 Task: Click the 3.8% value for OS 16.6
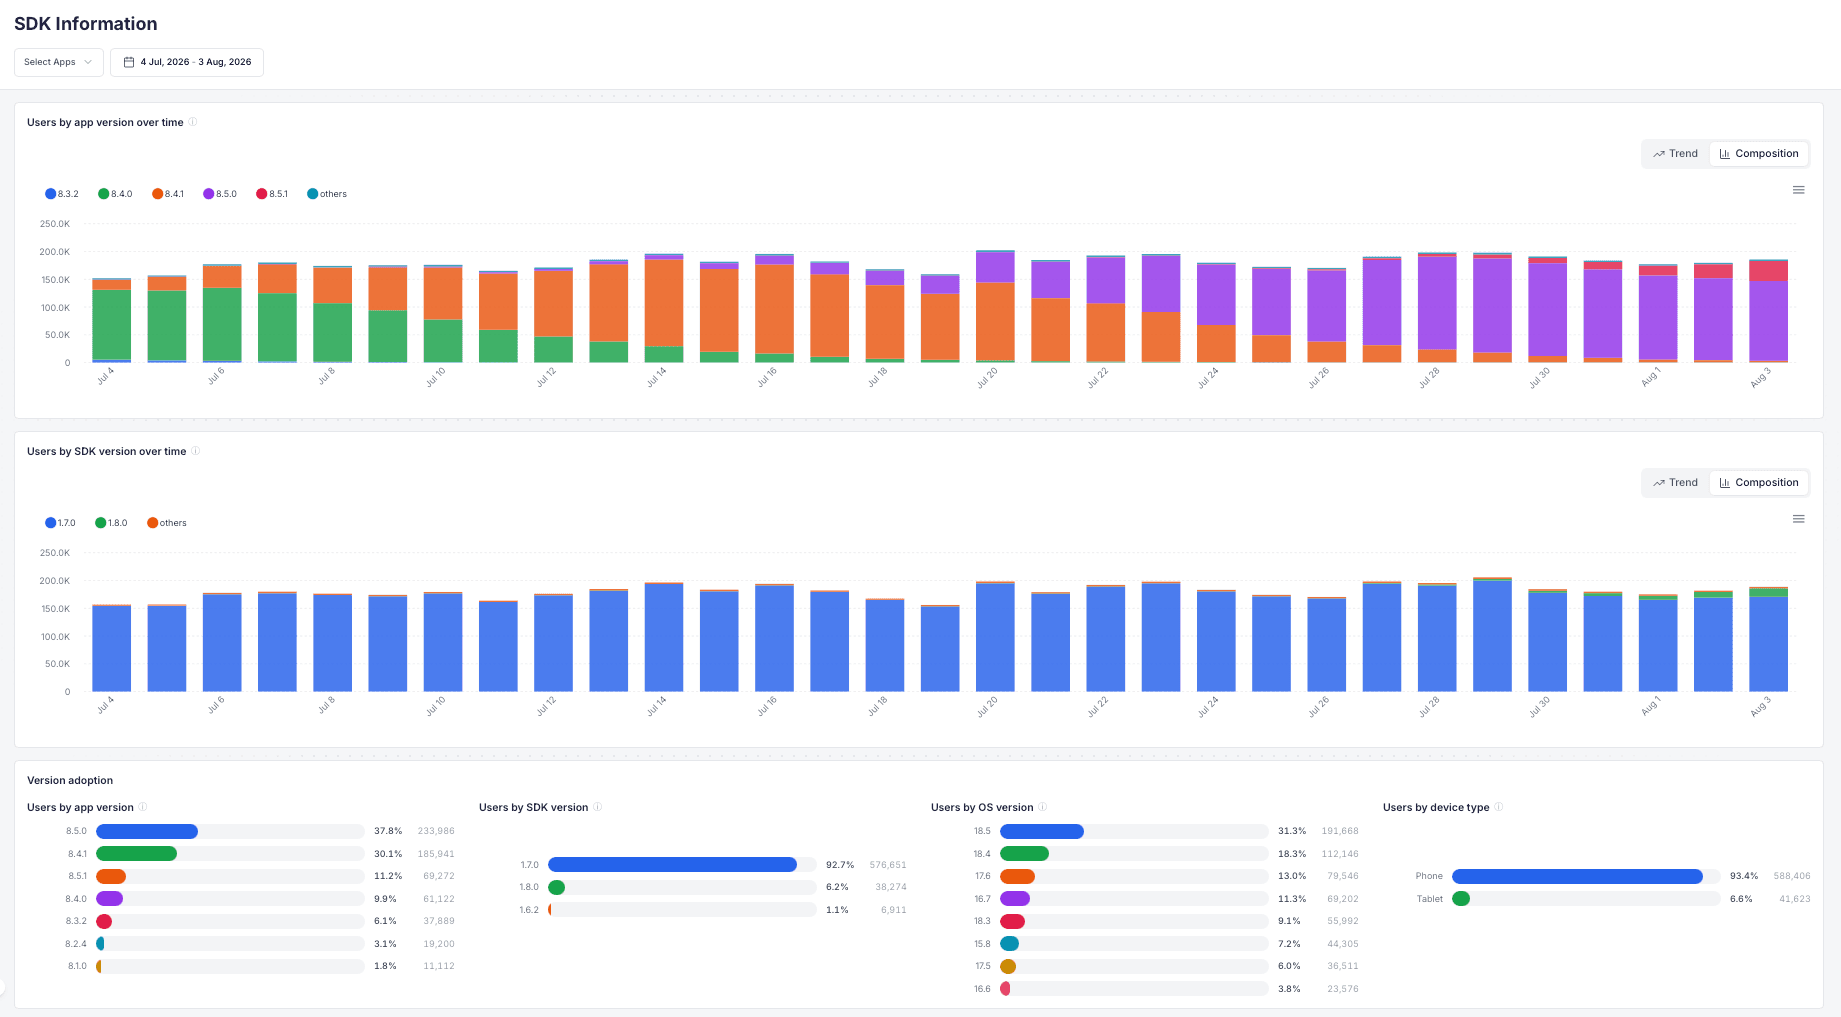coord(1289,989)
